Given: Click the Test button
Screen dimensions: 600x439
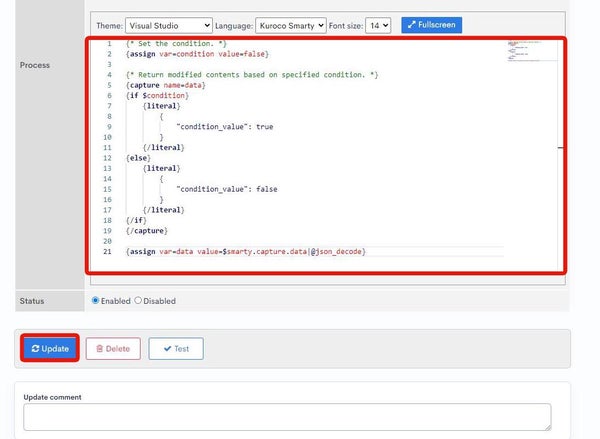Looking at the screenshot, I should pyautogui.click(x=176, y=348).
